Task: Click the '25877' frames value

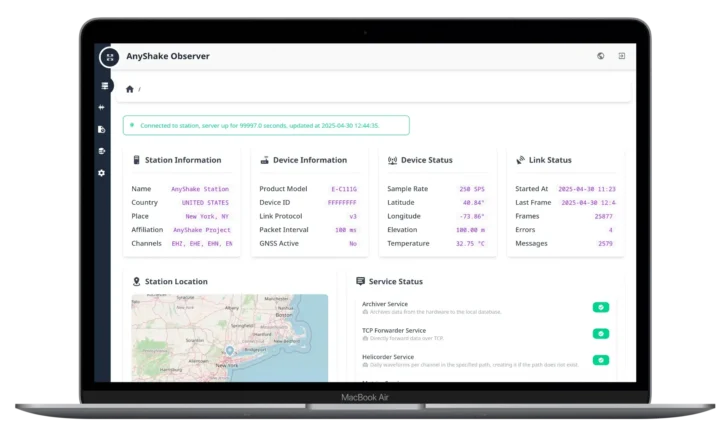Action: pos(603,216)
